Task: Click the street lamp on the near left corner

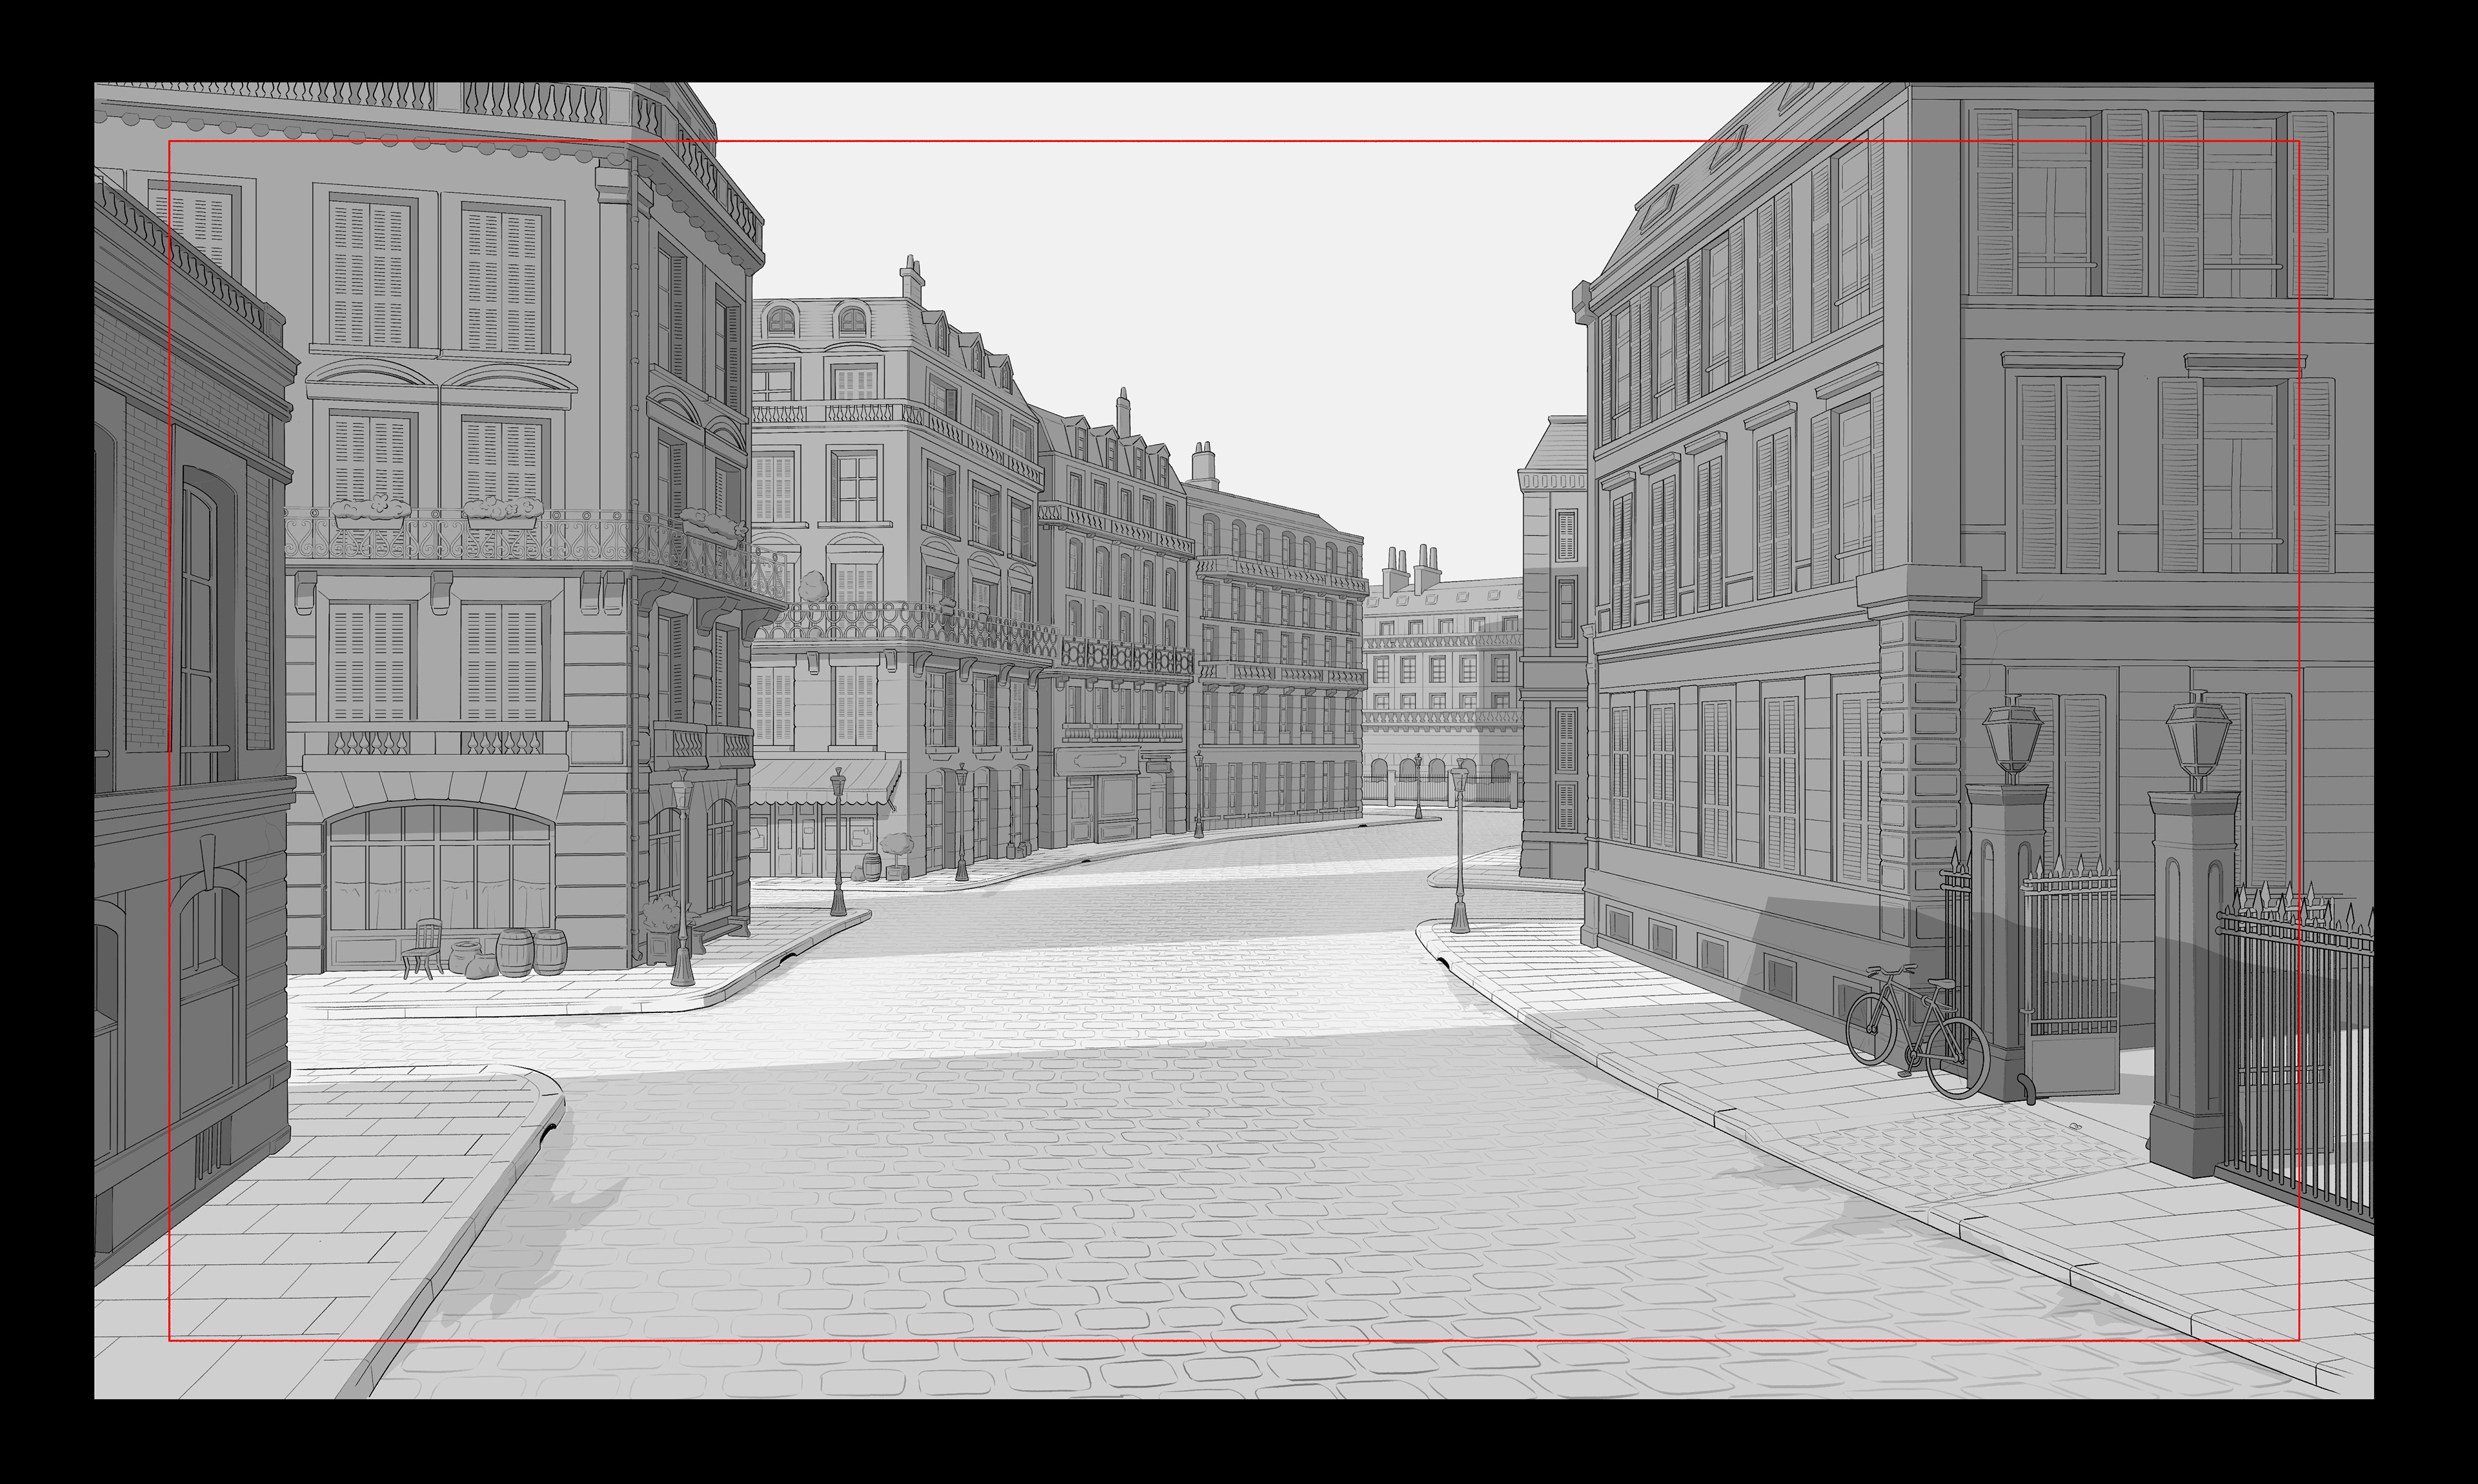Action: click(682, 880)
